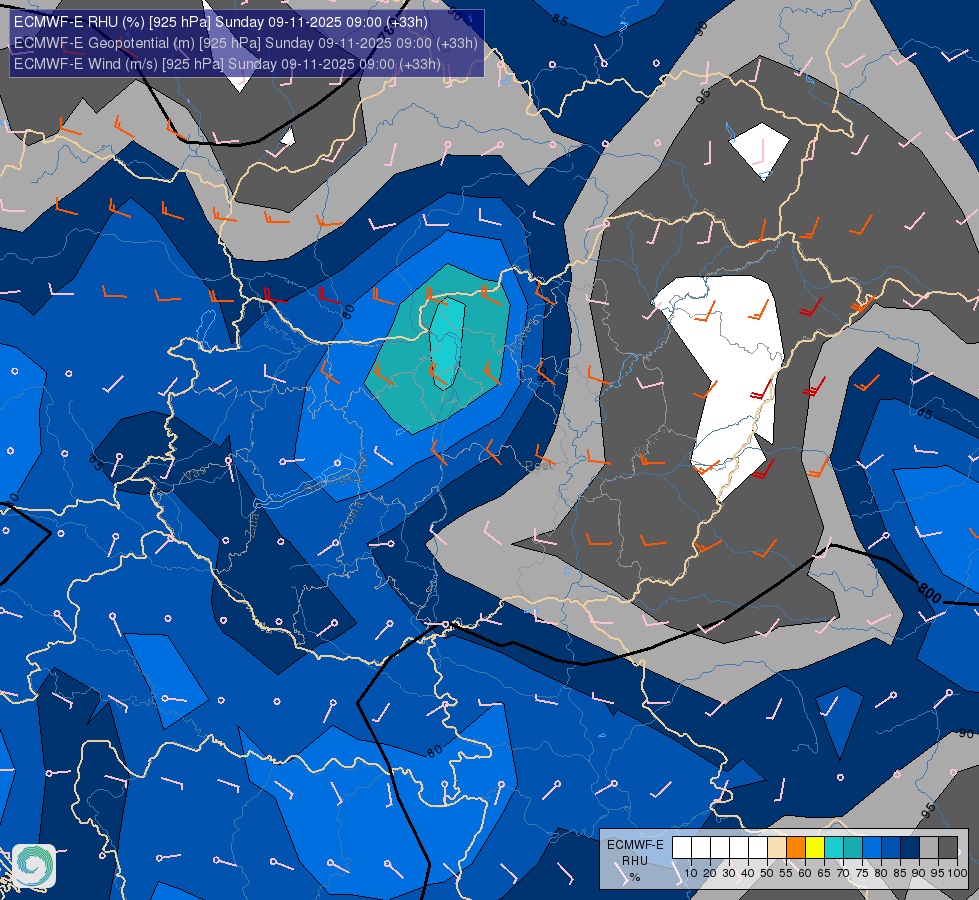Click the legend scale value 10
Image resolution: width=979 pixels, height=900 pixels.
691,873
